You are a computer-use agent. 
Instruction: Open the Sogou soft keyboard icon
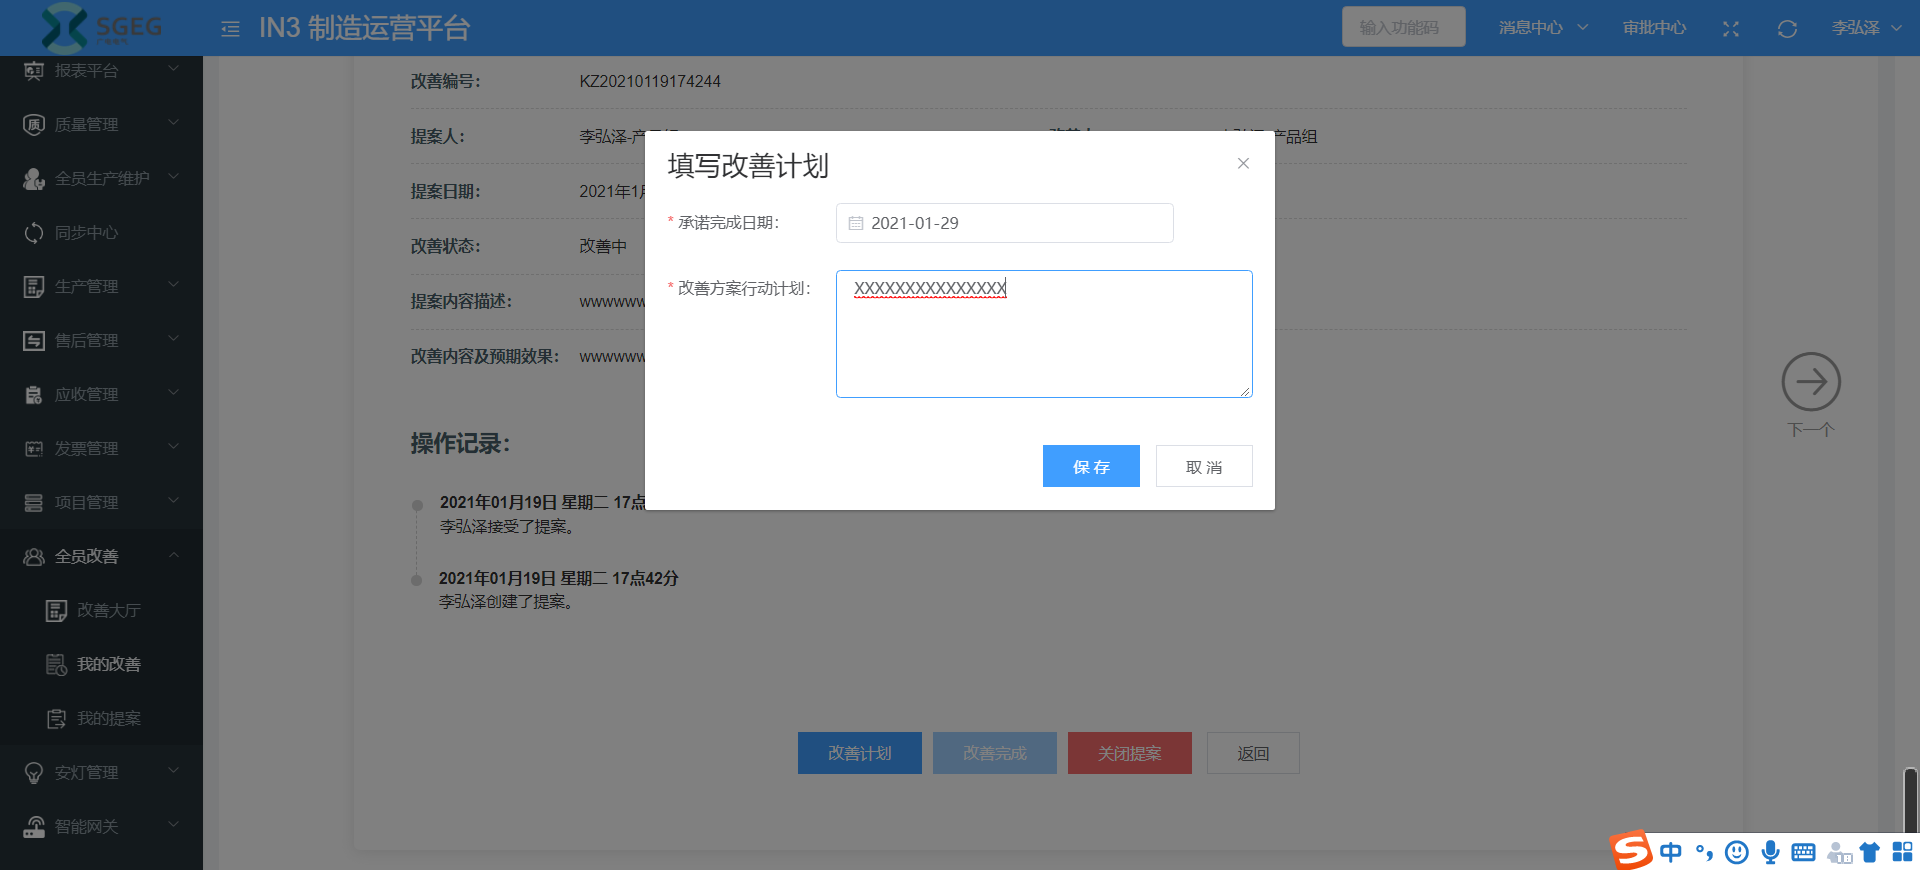coord(1803,852)
